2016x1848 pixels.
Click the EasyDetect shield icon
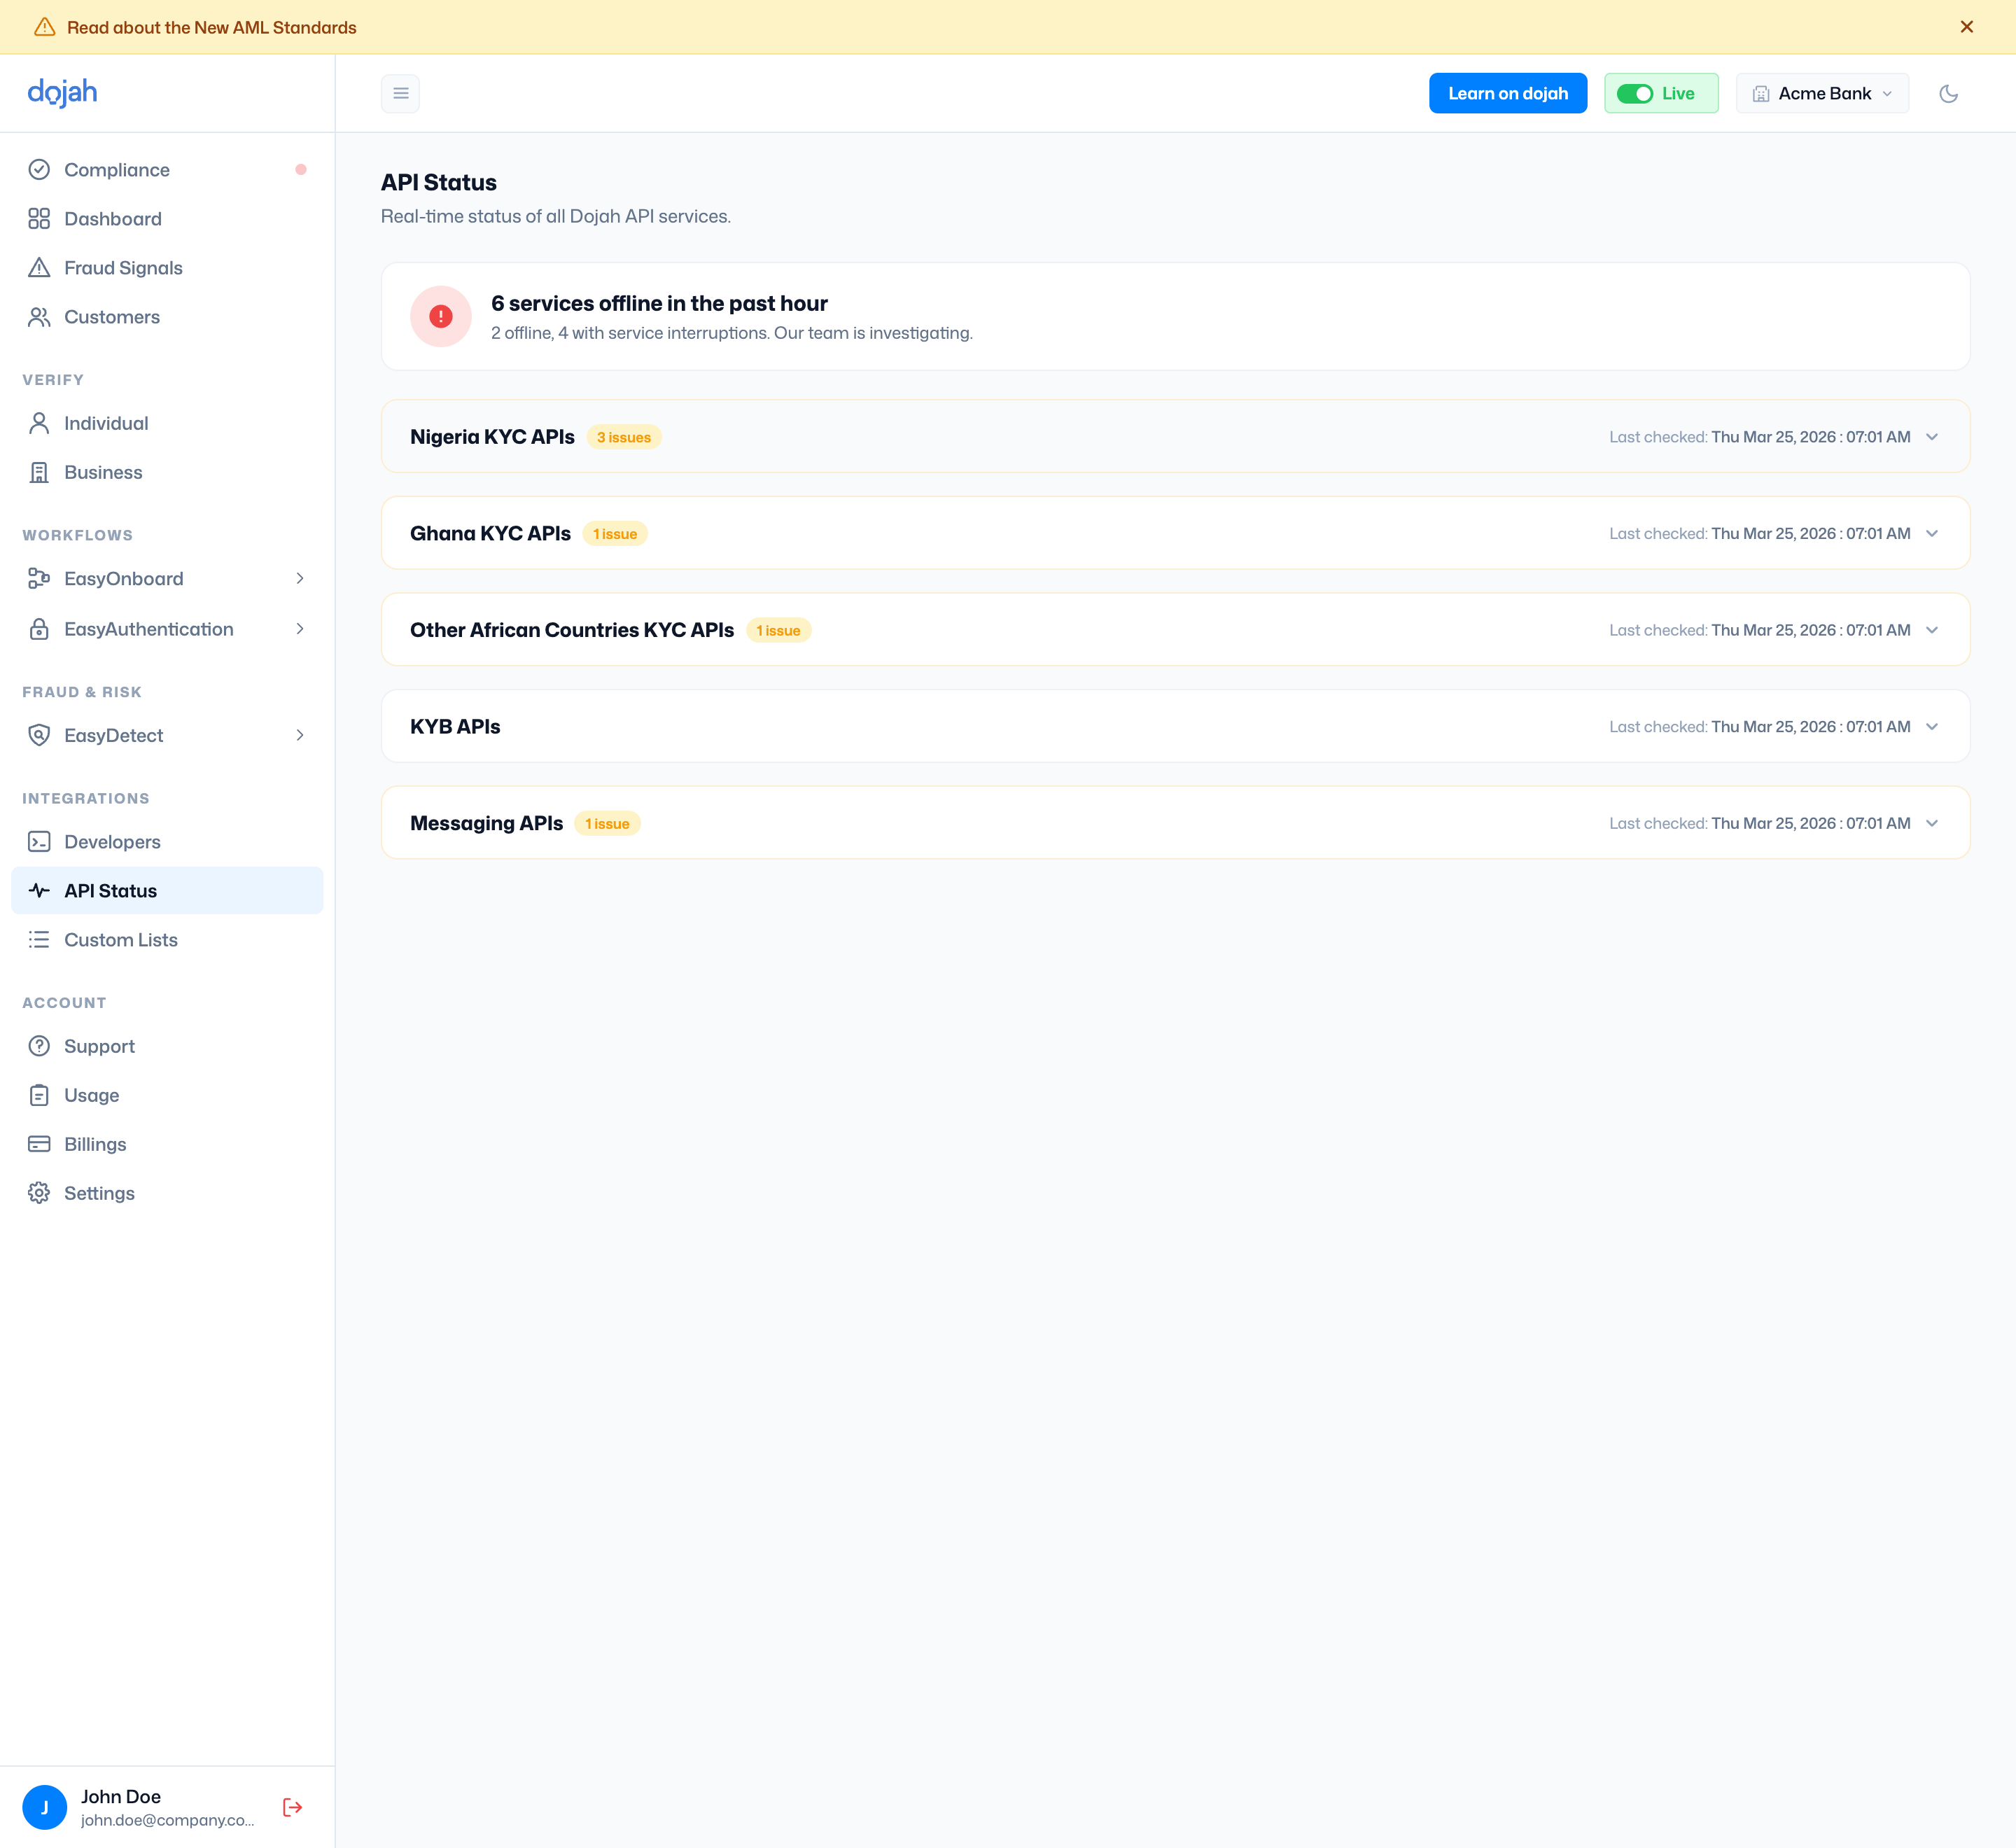[39, 735]
